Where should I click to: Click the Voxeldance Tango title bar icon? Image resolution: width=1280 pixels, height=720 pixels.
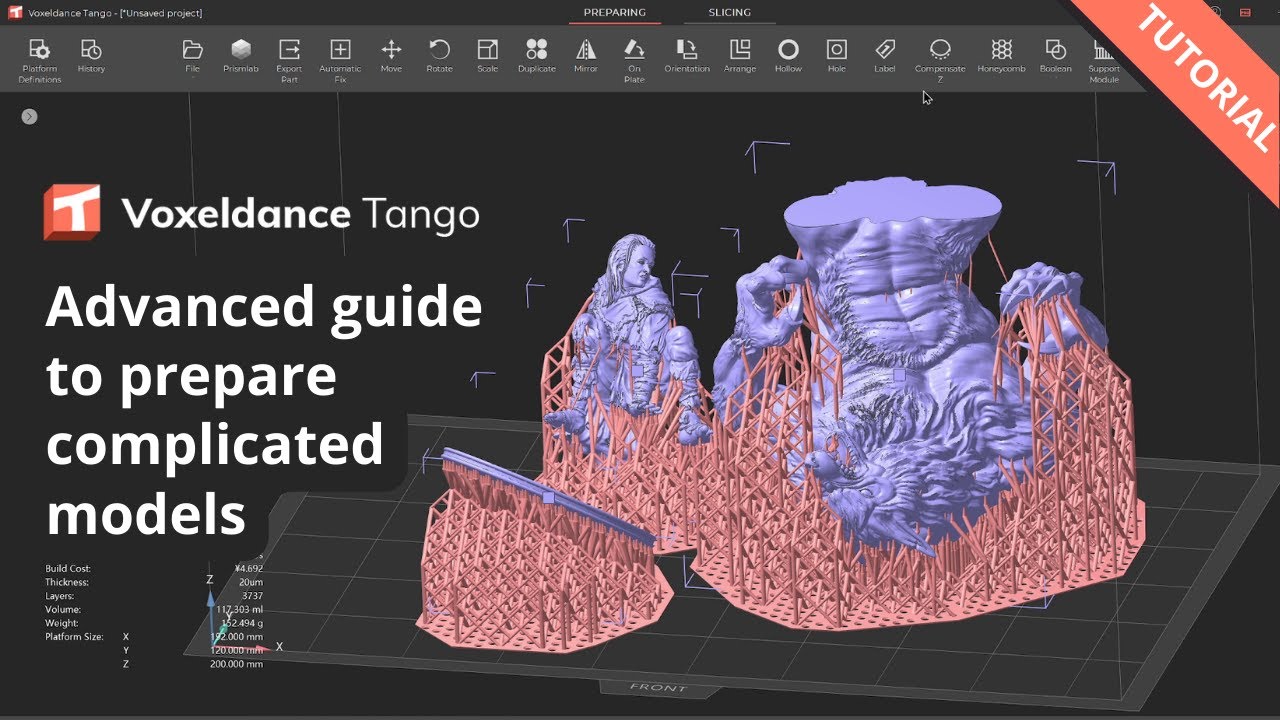point(15,12)
